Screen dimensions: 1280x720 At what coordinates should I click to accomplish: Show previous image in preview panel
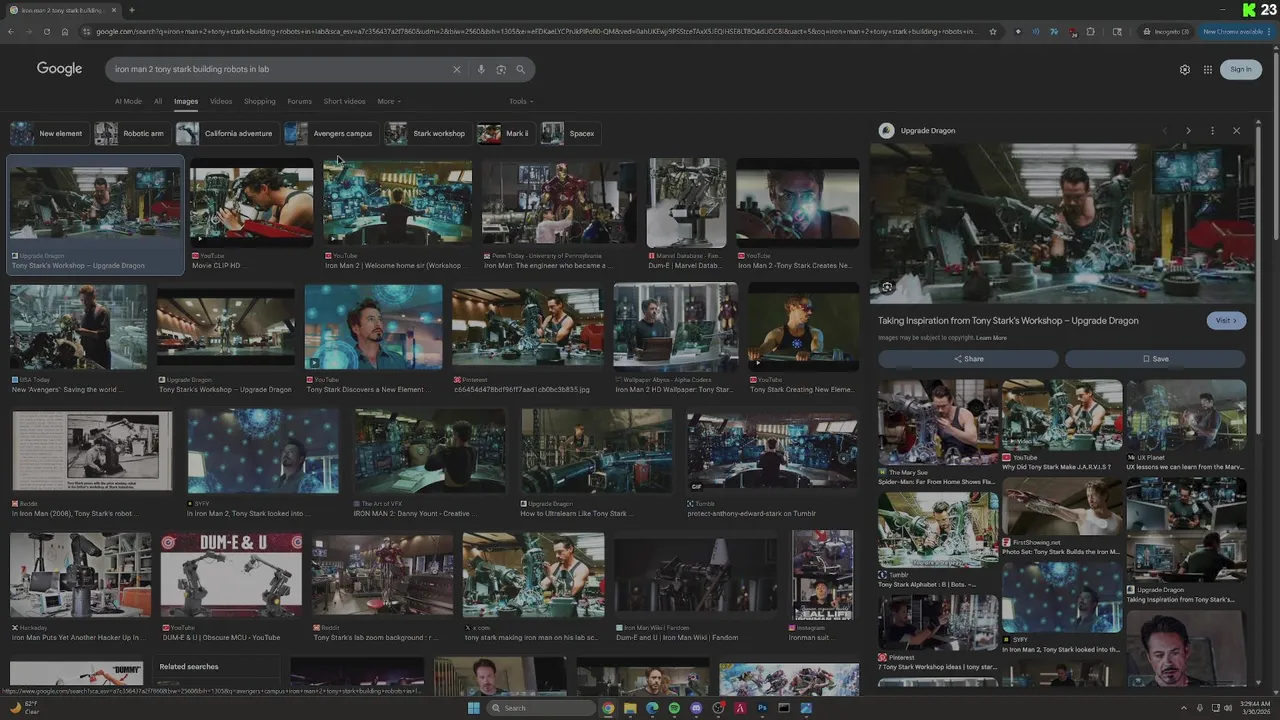pos(1164,131)
